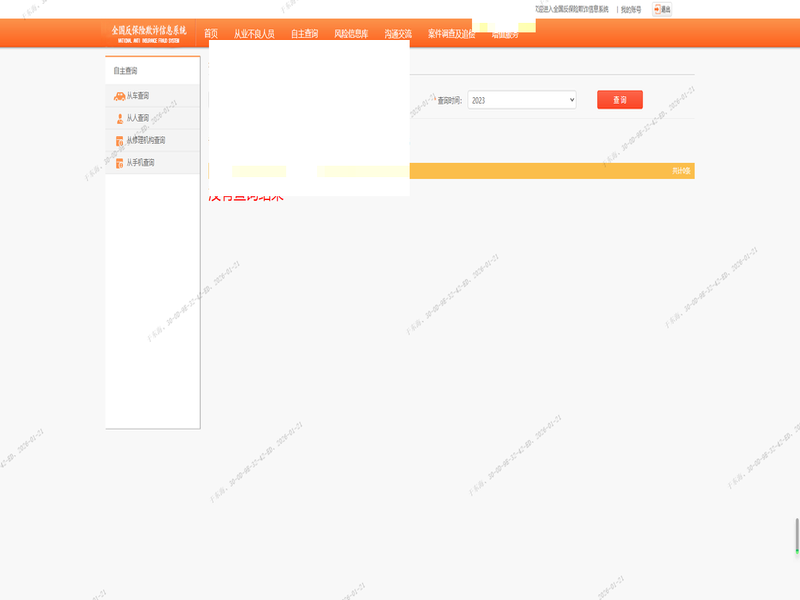
Task: Choose 从人查询 in the sidebar
Action: tap(138, 118)
